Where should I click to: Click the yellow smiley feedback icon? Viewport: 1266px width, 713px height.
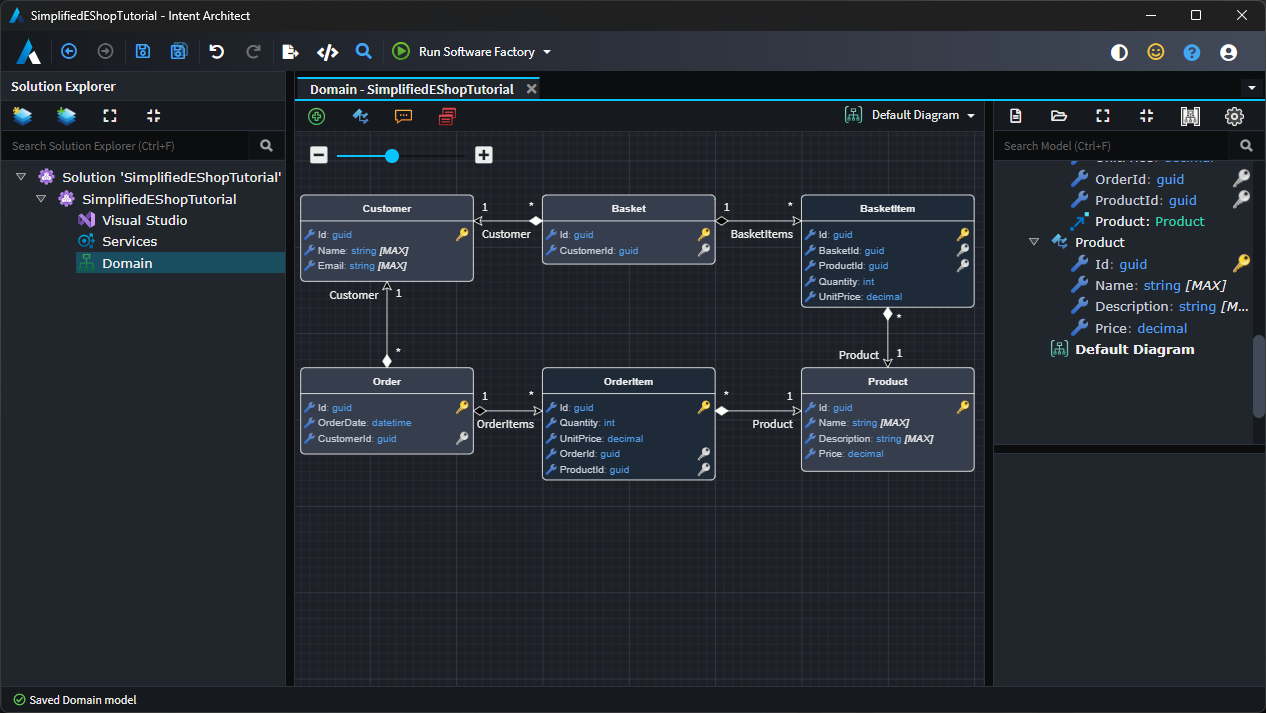click(x=1156, y=52)
